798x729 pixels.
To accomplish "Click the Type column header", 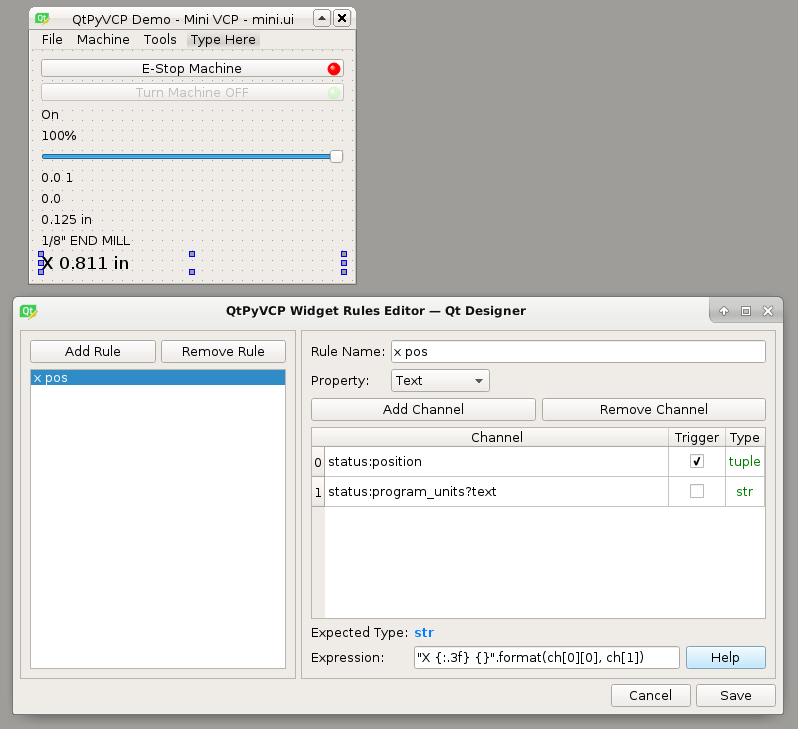I will (x=745, y=437).
